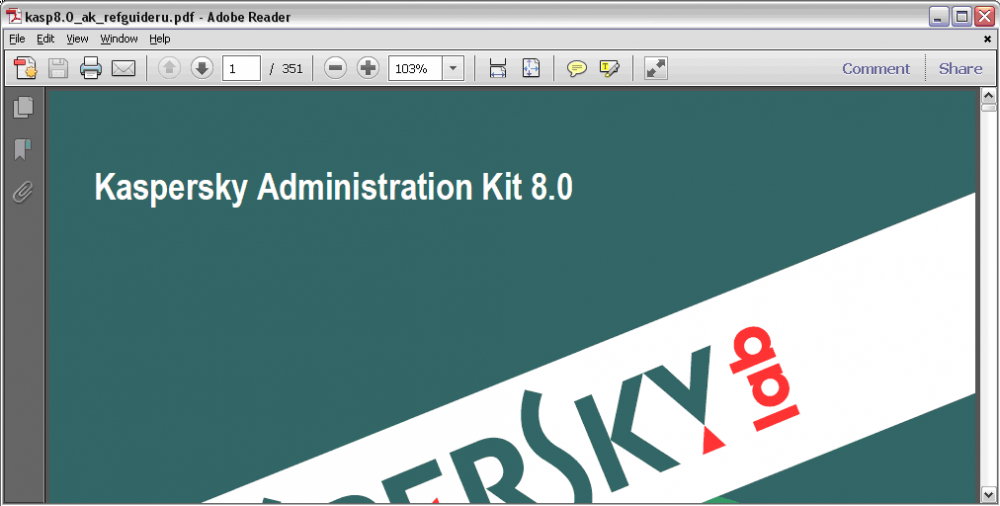Image resolution: width=1000 pixels, height=506 pixels.
Task: Click the vertical scrollbar down arrow
Action: tap(989, 495)
